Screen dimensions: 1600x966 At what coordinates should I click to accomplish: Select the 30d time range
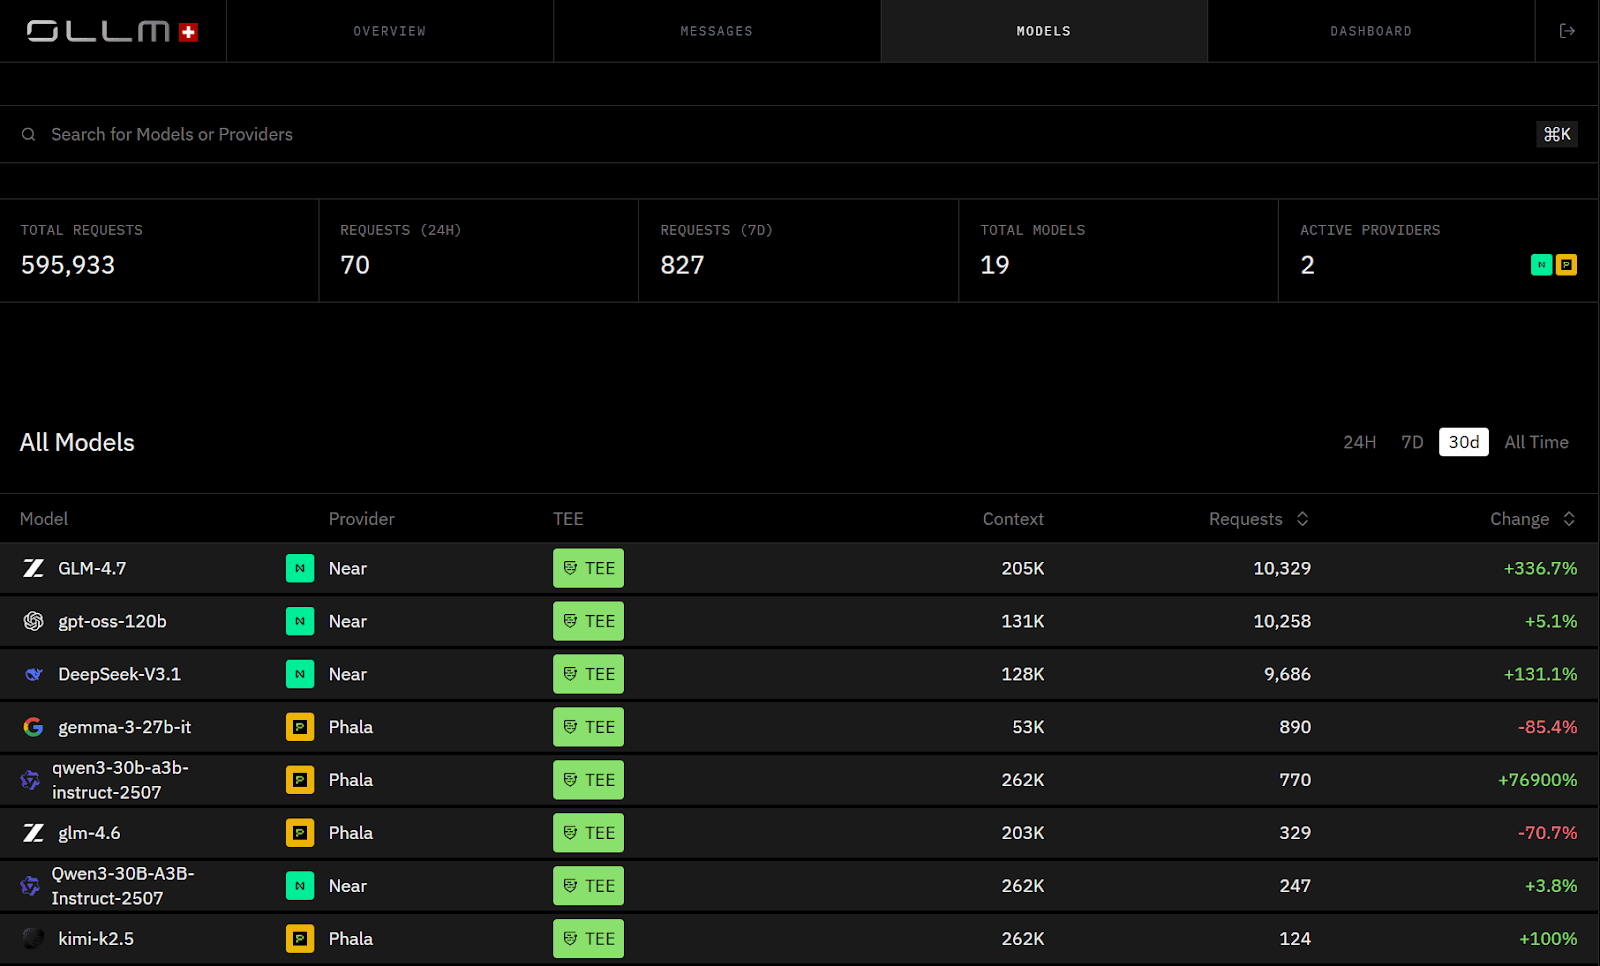click(x=1464, y=442)
